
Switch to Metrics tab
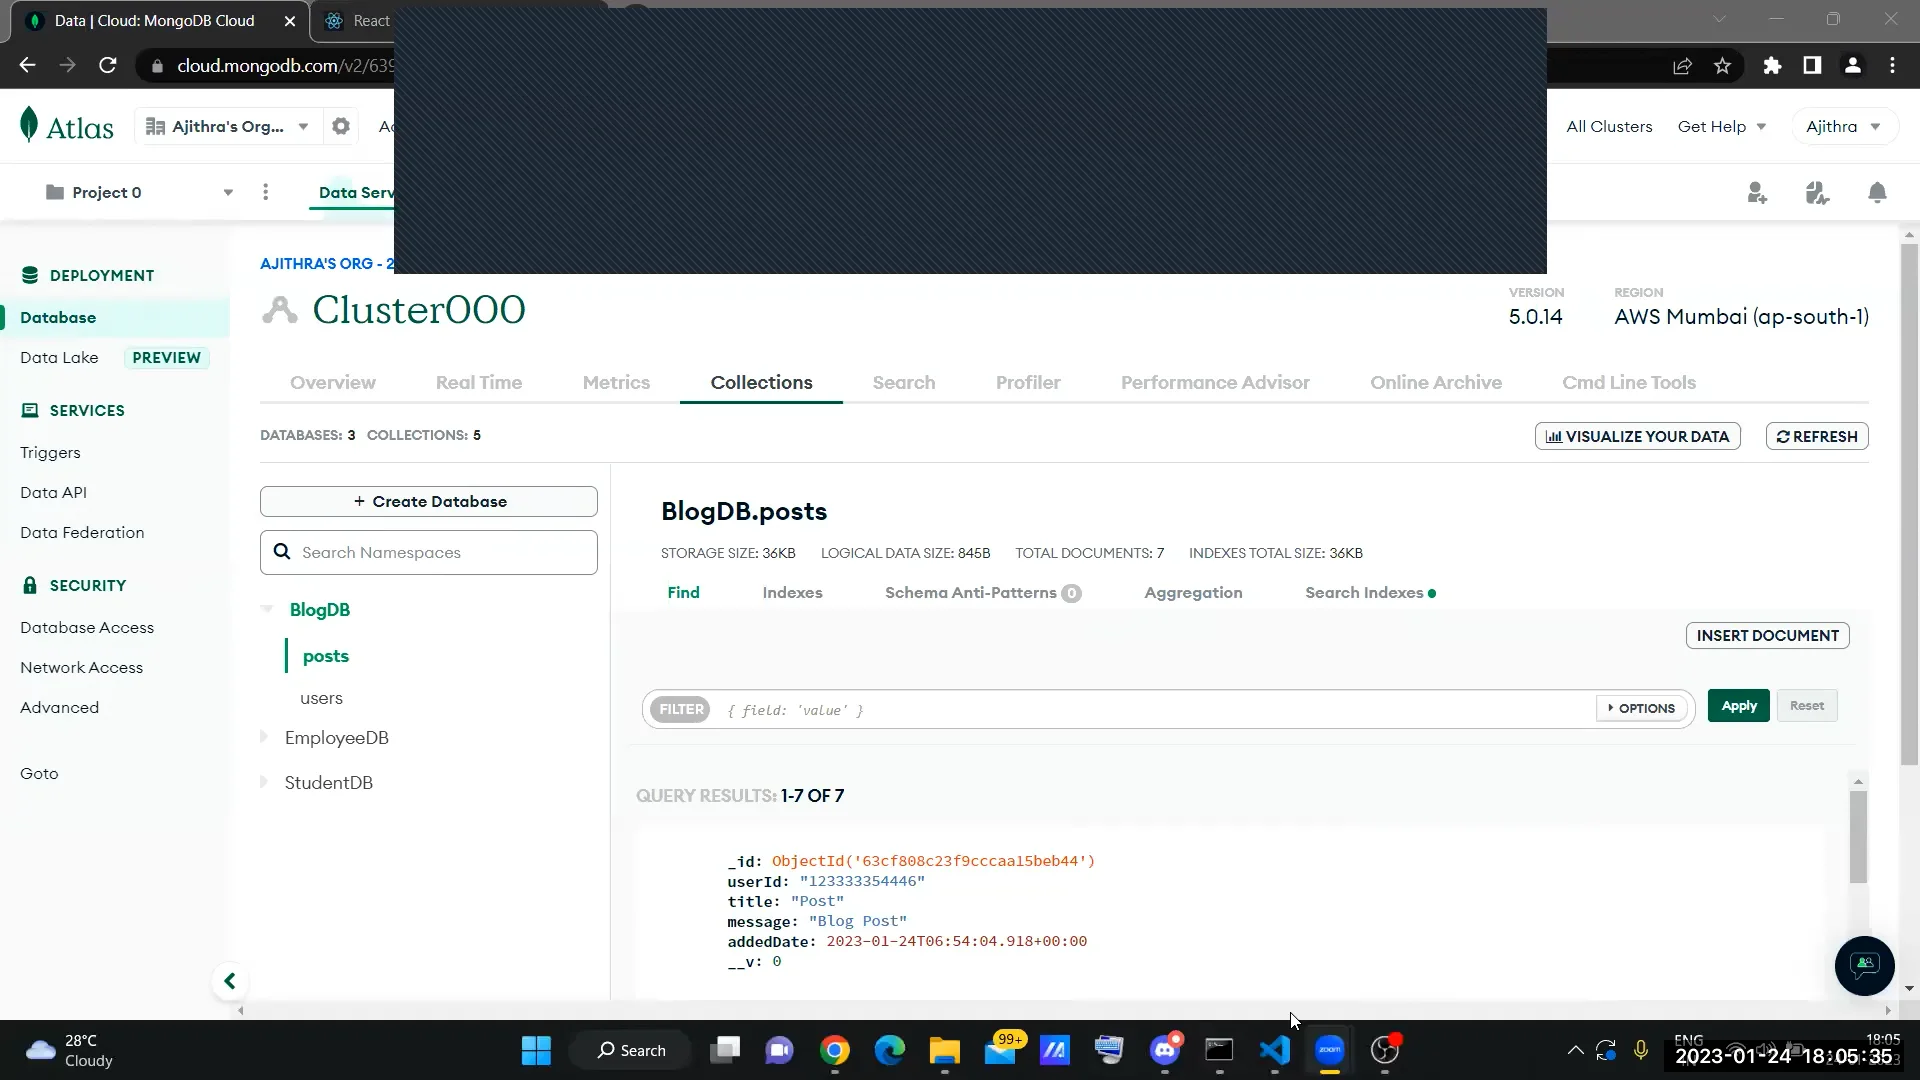coord(616,382)
